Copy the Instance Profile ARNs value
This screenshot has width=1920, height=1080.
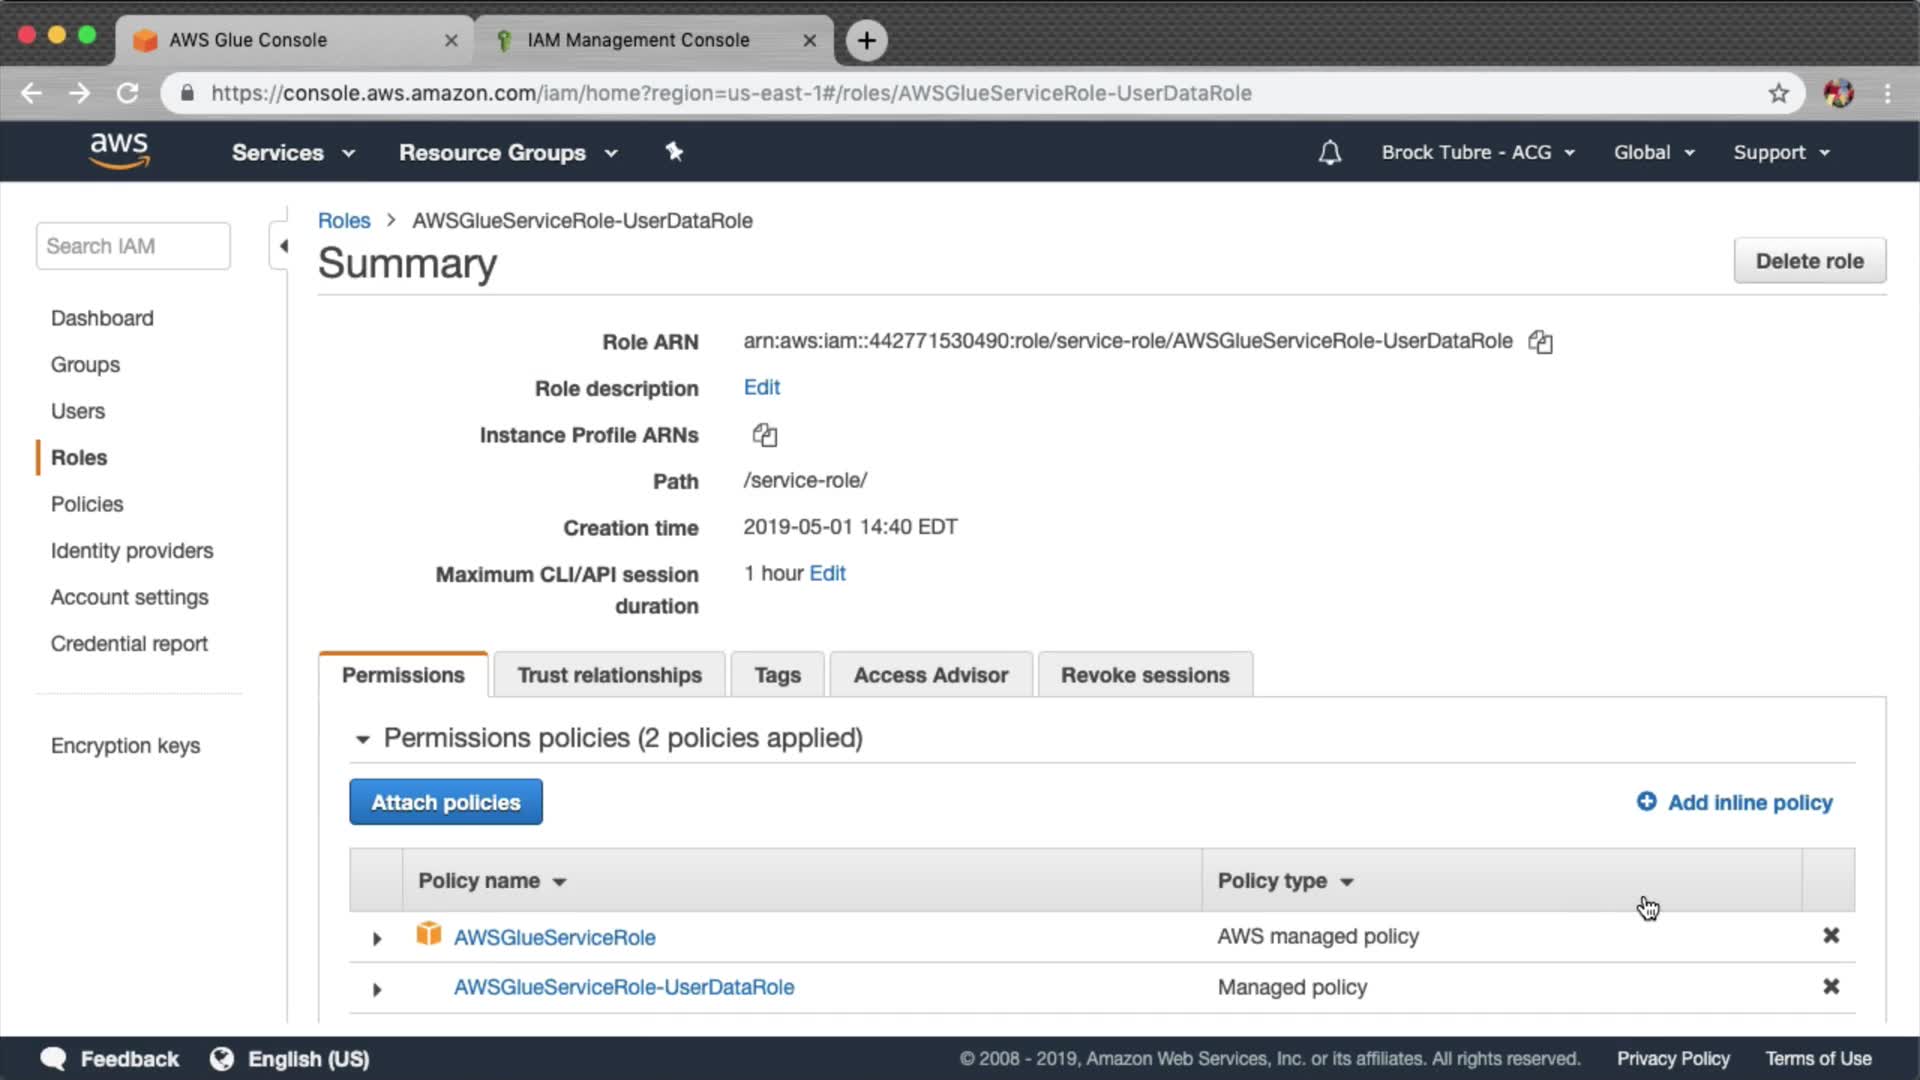[765, 435]
